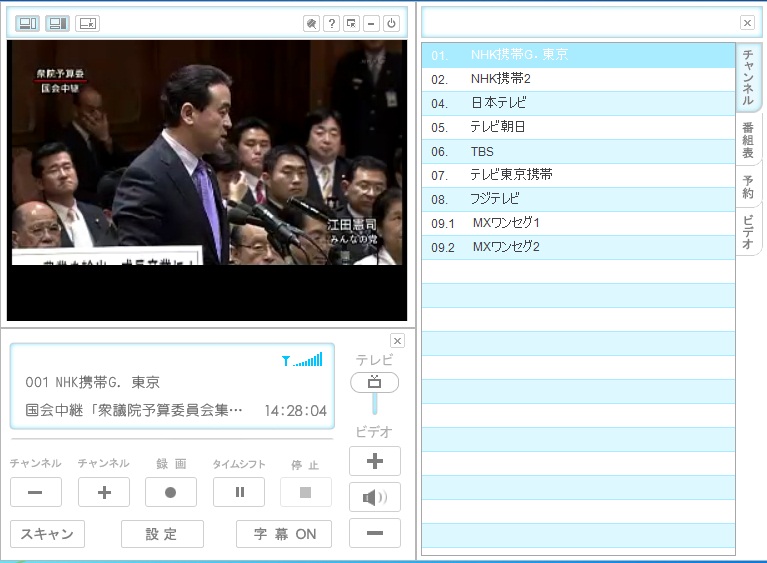The width and height of the screenshot is (767, 563).
Task: Increase volume with the plus button
Action: tap(375, 461)
